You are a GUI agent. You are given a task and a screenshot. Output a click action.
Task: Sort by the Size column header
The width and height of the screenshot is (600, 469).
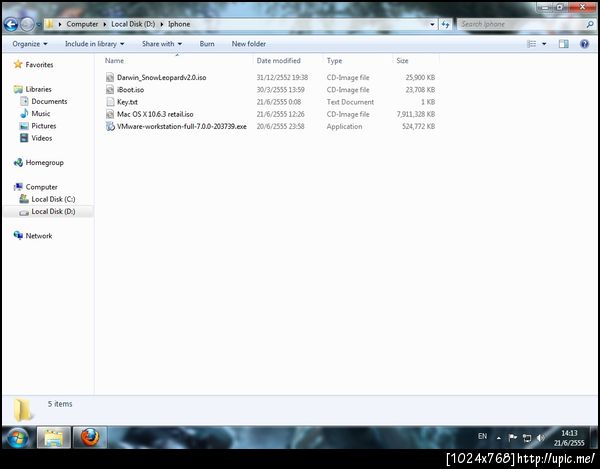(x=402, y=61)
